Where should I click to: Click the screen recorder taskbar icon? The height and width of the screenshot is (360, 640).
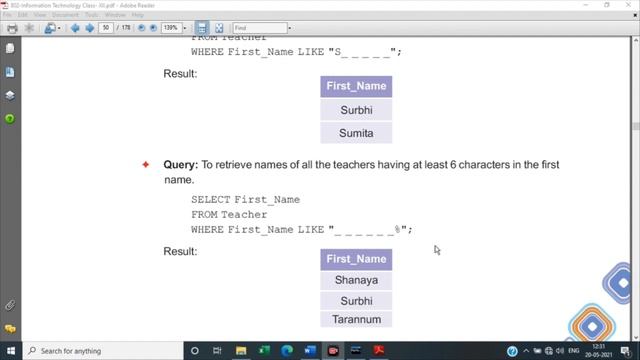333,351
